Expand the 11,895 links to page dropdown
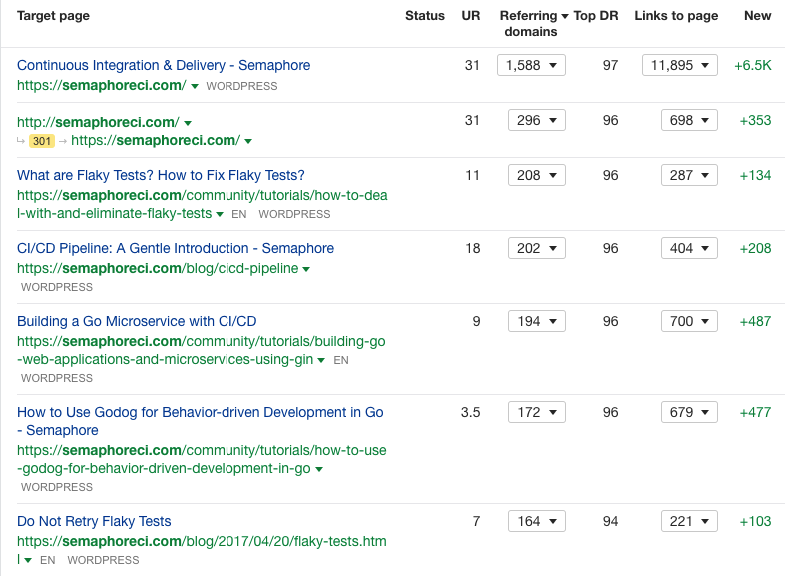Viewport: 785px width, 576px height. 679,65
